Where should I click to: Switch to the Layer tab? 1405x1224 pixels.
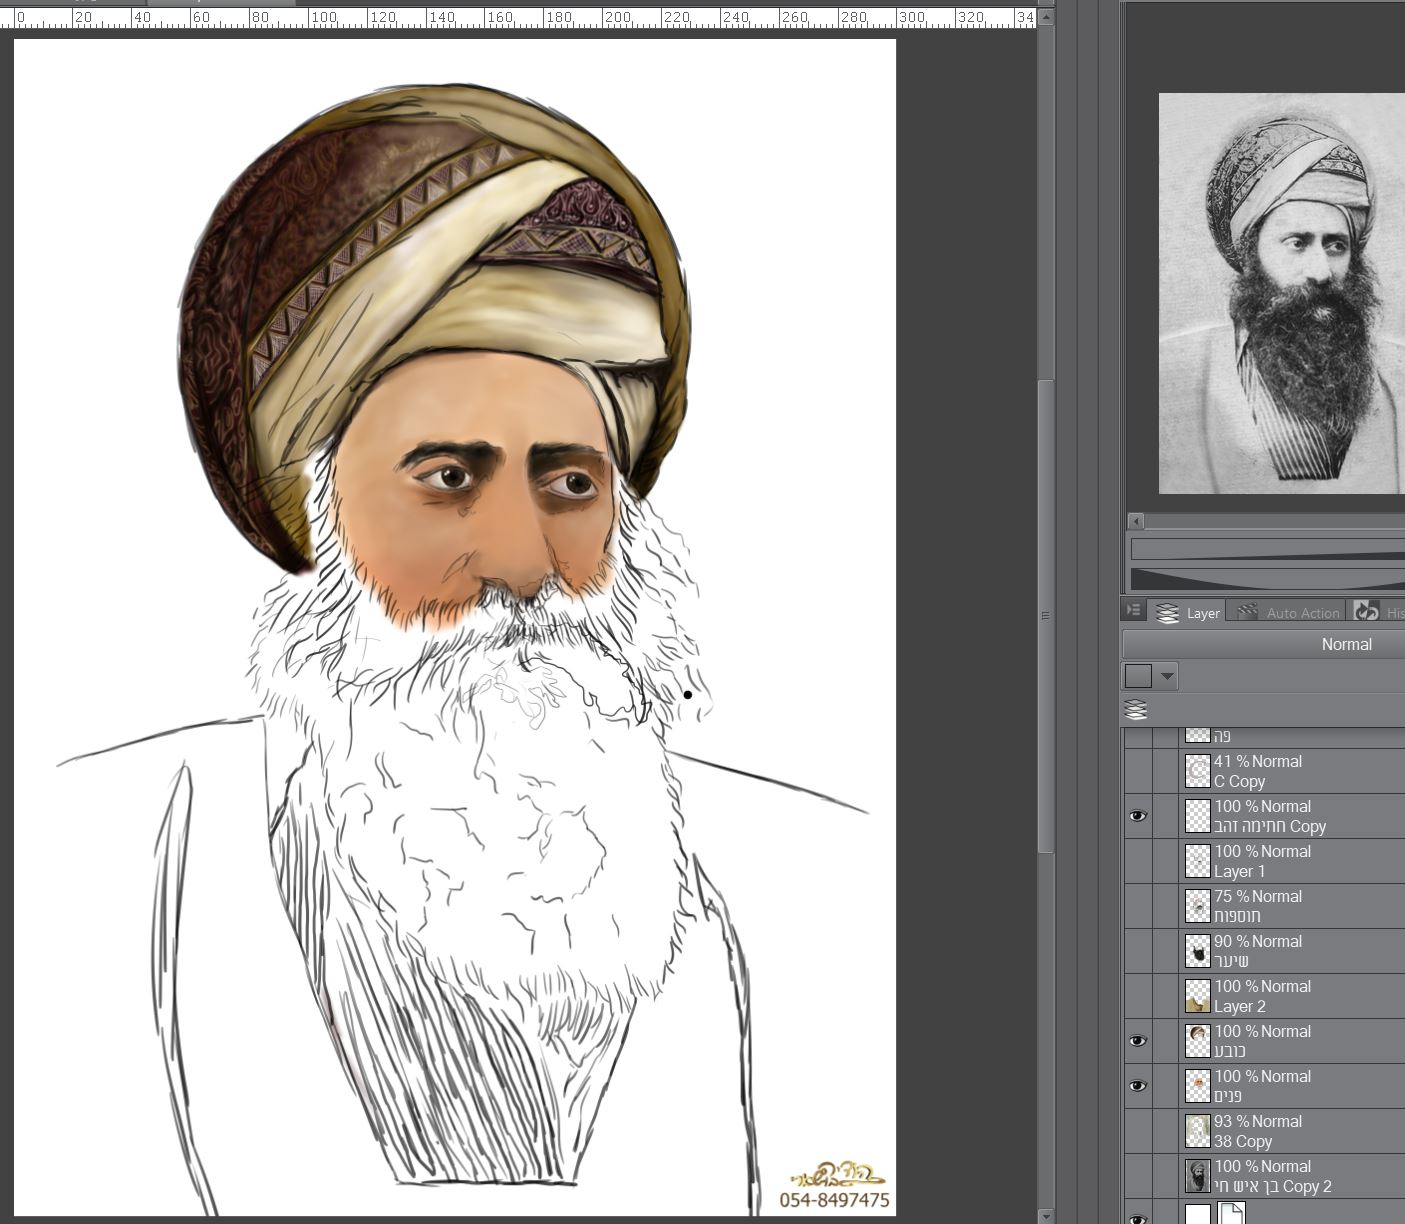click(x=1189, y=612)
